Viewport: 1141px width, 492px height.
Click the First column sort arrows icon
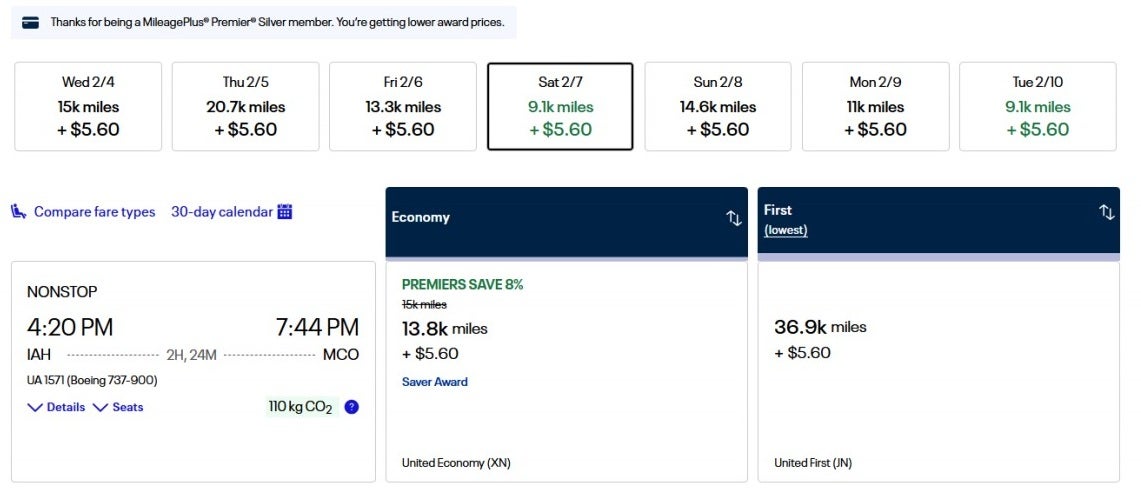coord(1106,212)
